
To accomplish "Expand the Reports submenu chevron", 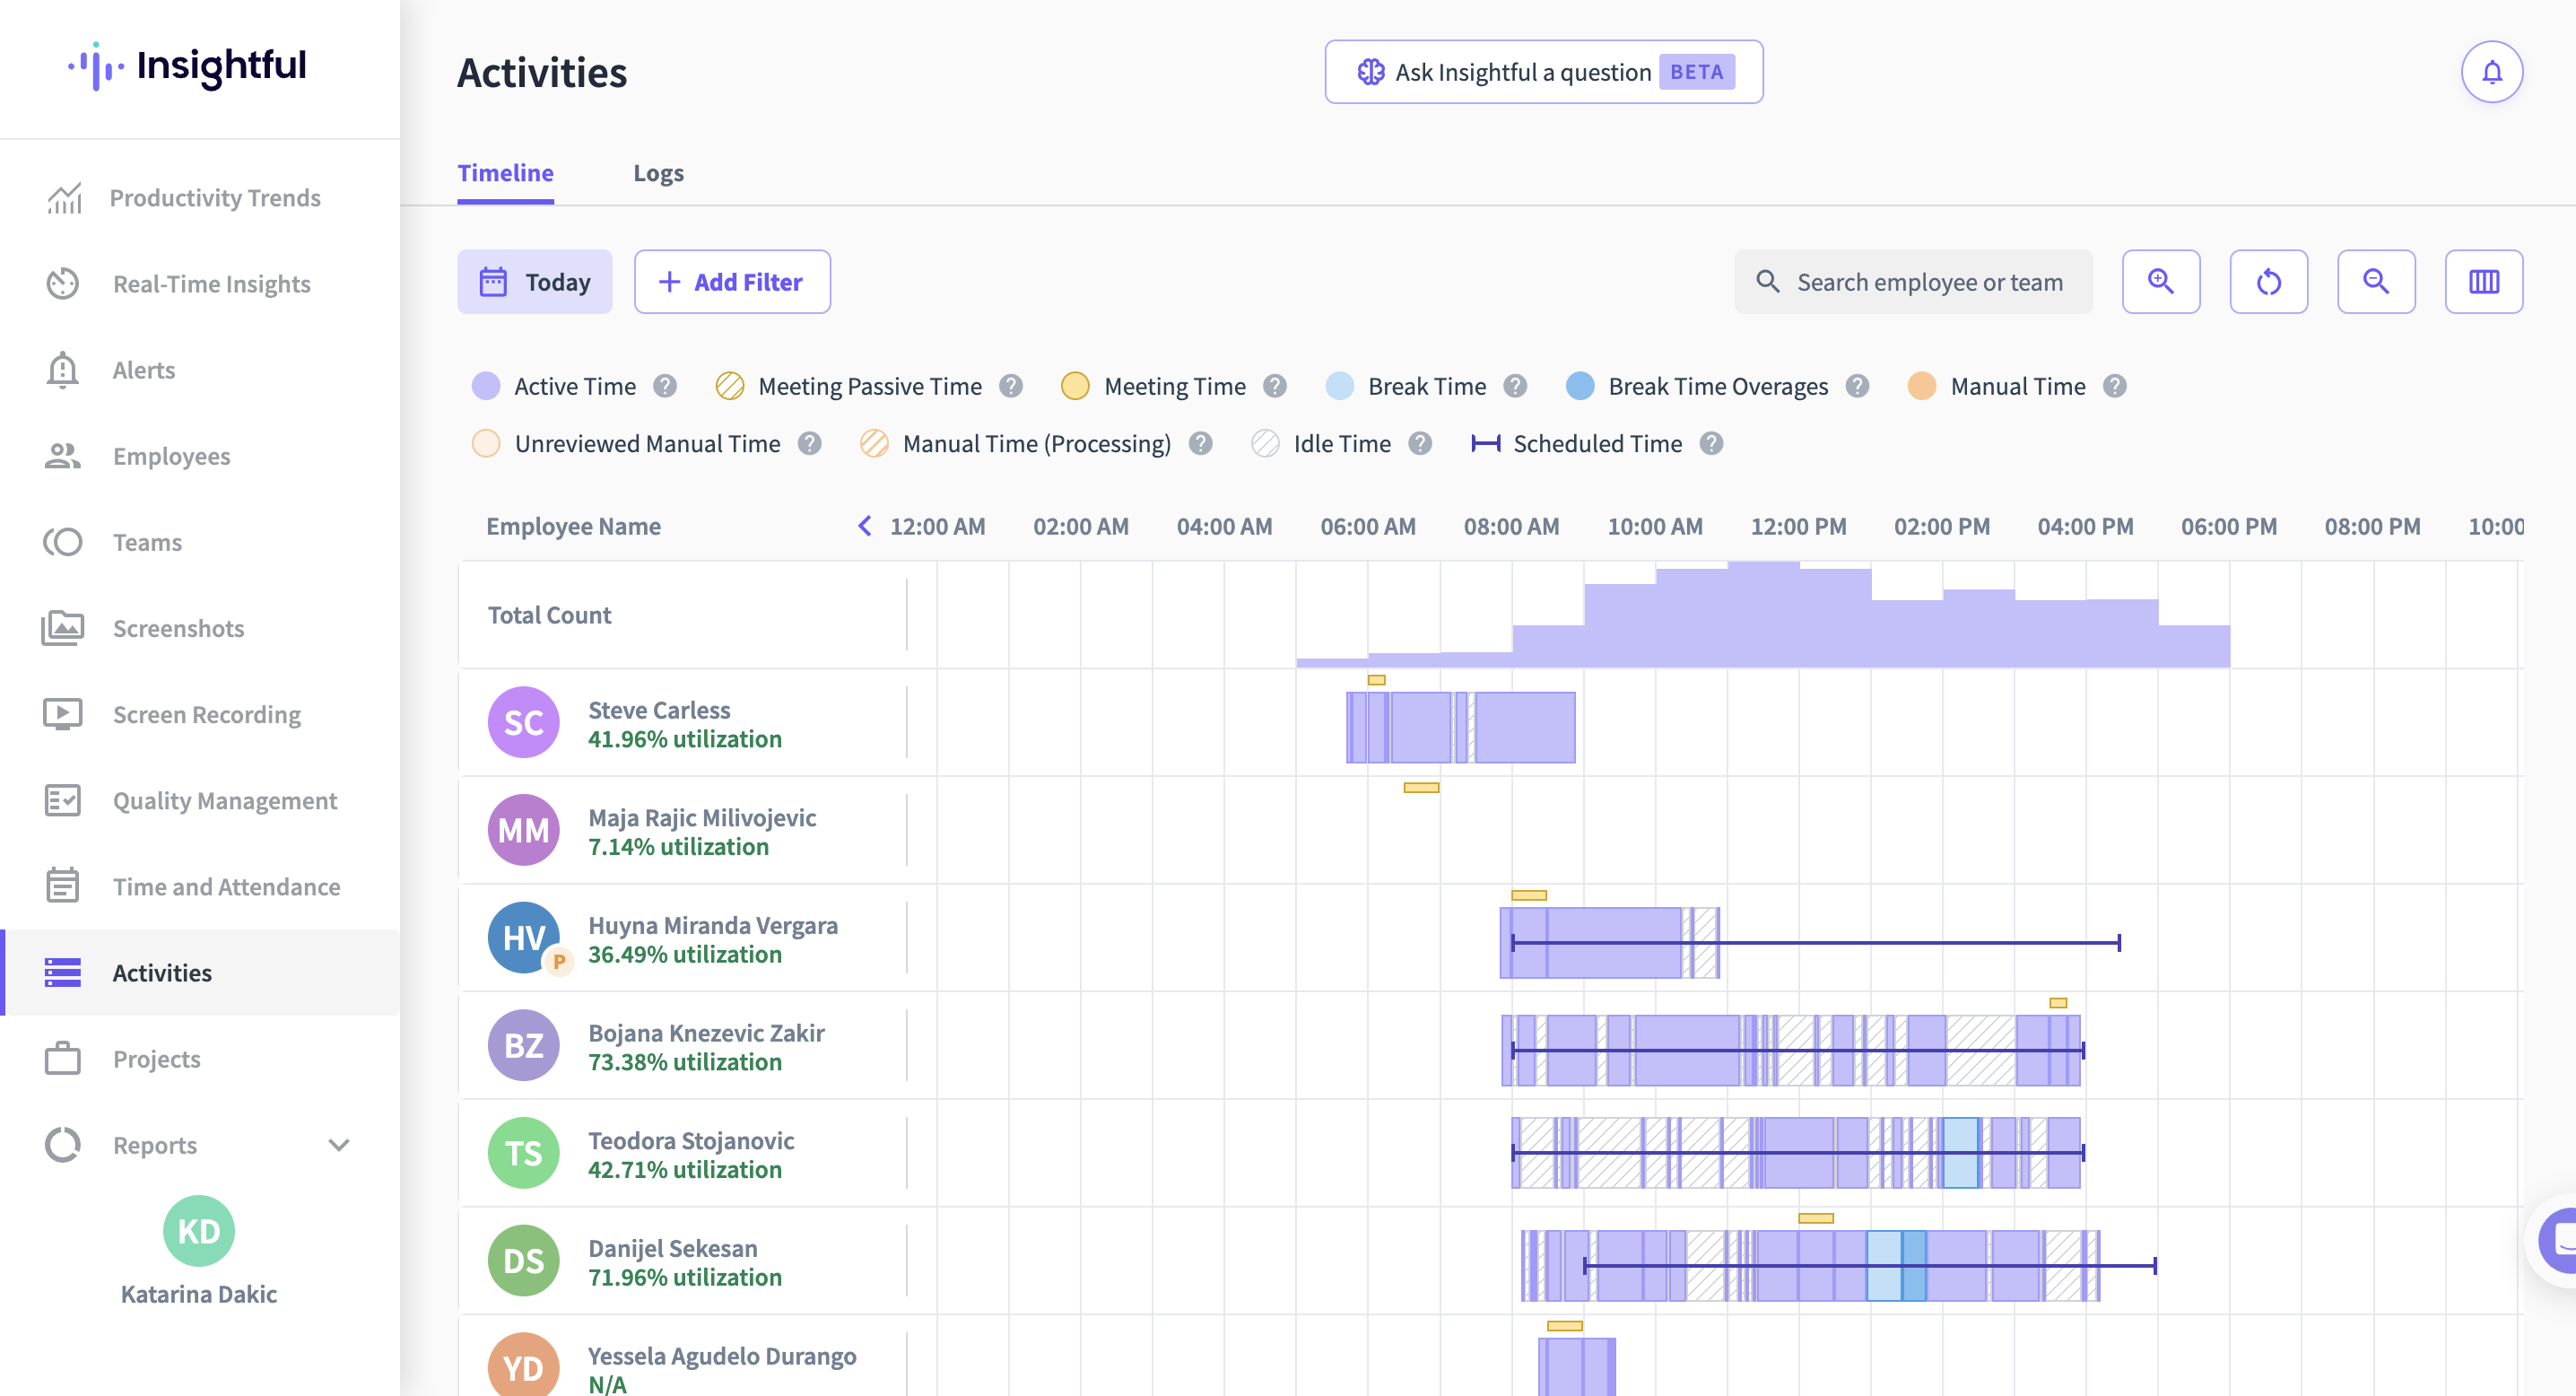I will tap(339, 1145).
